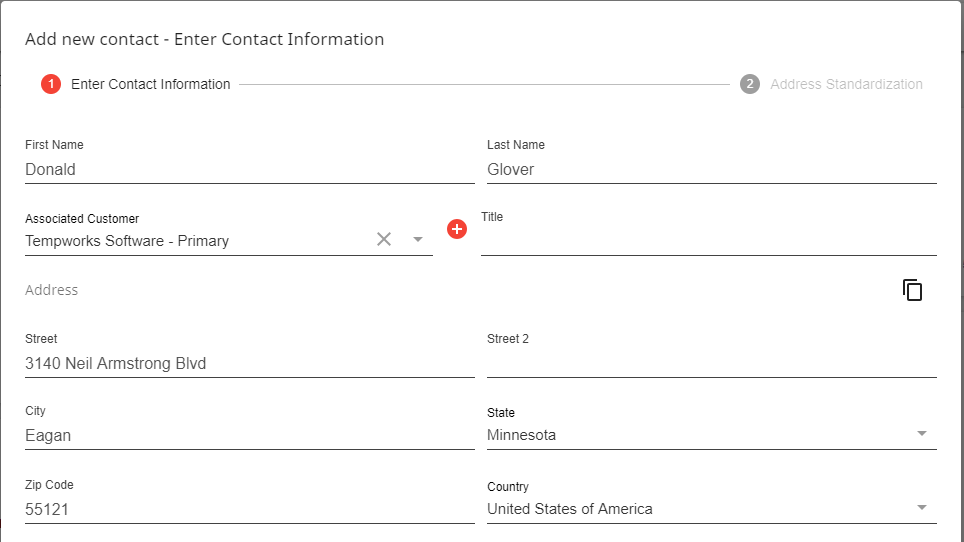Click the Minnesota state value
964x542 pixels.
(522, 435)
